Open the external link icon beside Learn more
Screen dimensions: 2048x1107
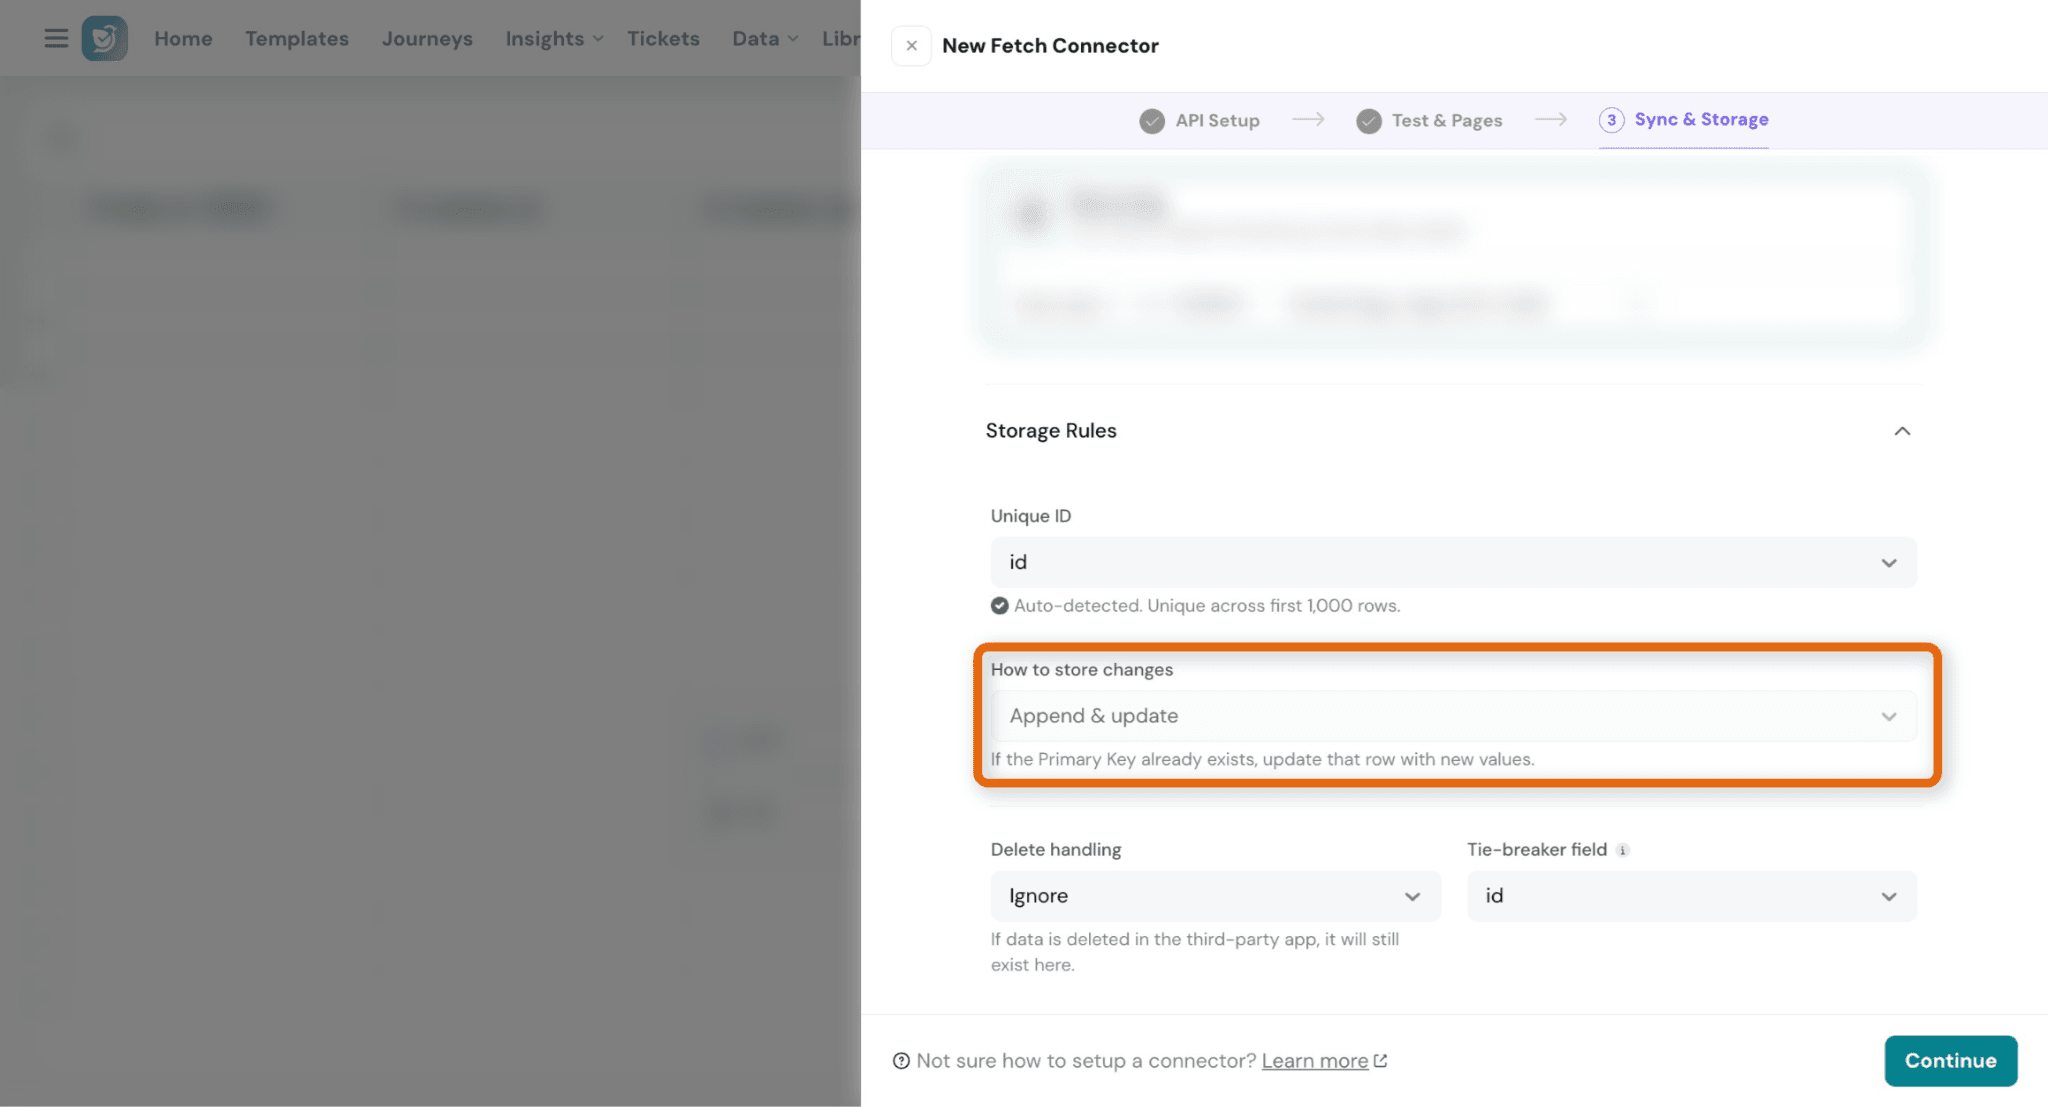[x=1381, y=1061]
